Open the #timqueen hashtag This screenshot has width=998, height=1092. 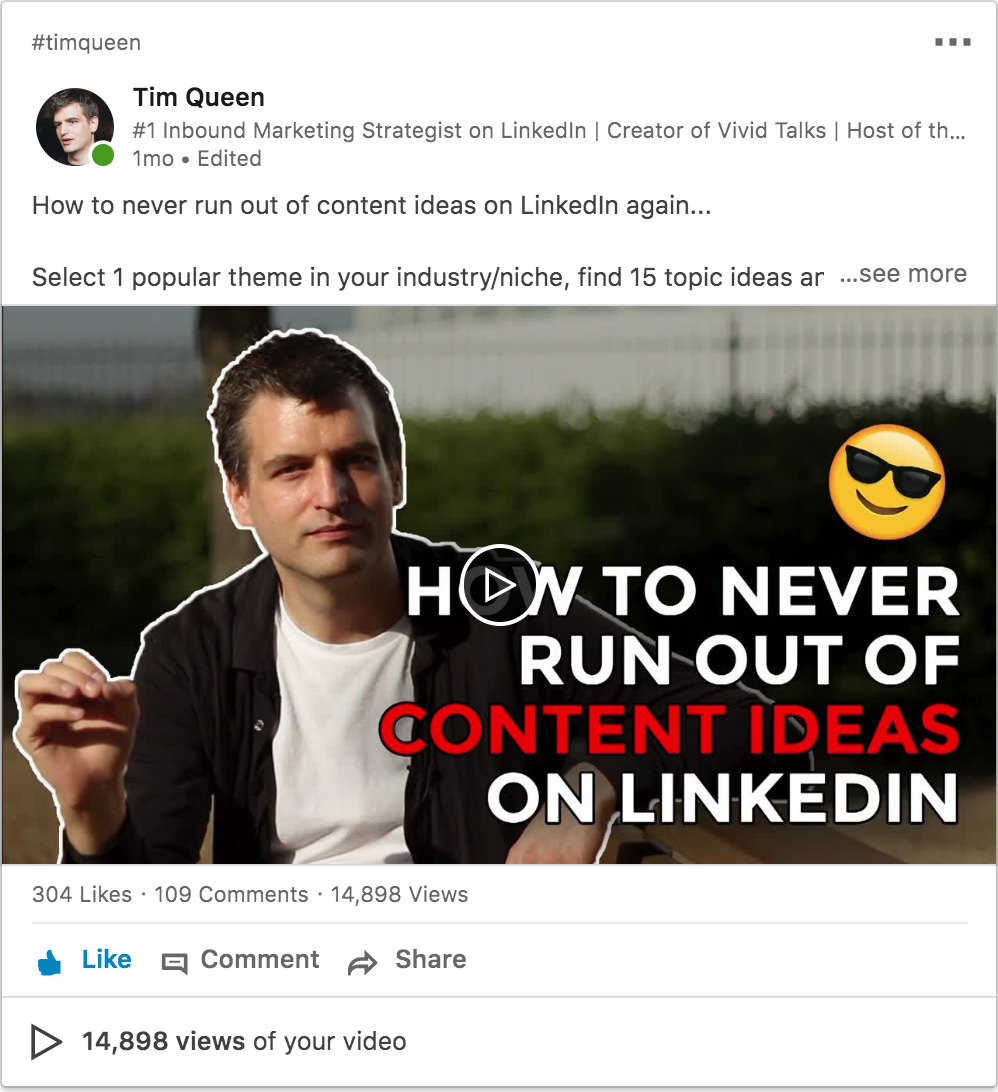pyautogui.click(x=86, y=43)
